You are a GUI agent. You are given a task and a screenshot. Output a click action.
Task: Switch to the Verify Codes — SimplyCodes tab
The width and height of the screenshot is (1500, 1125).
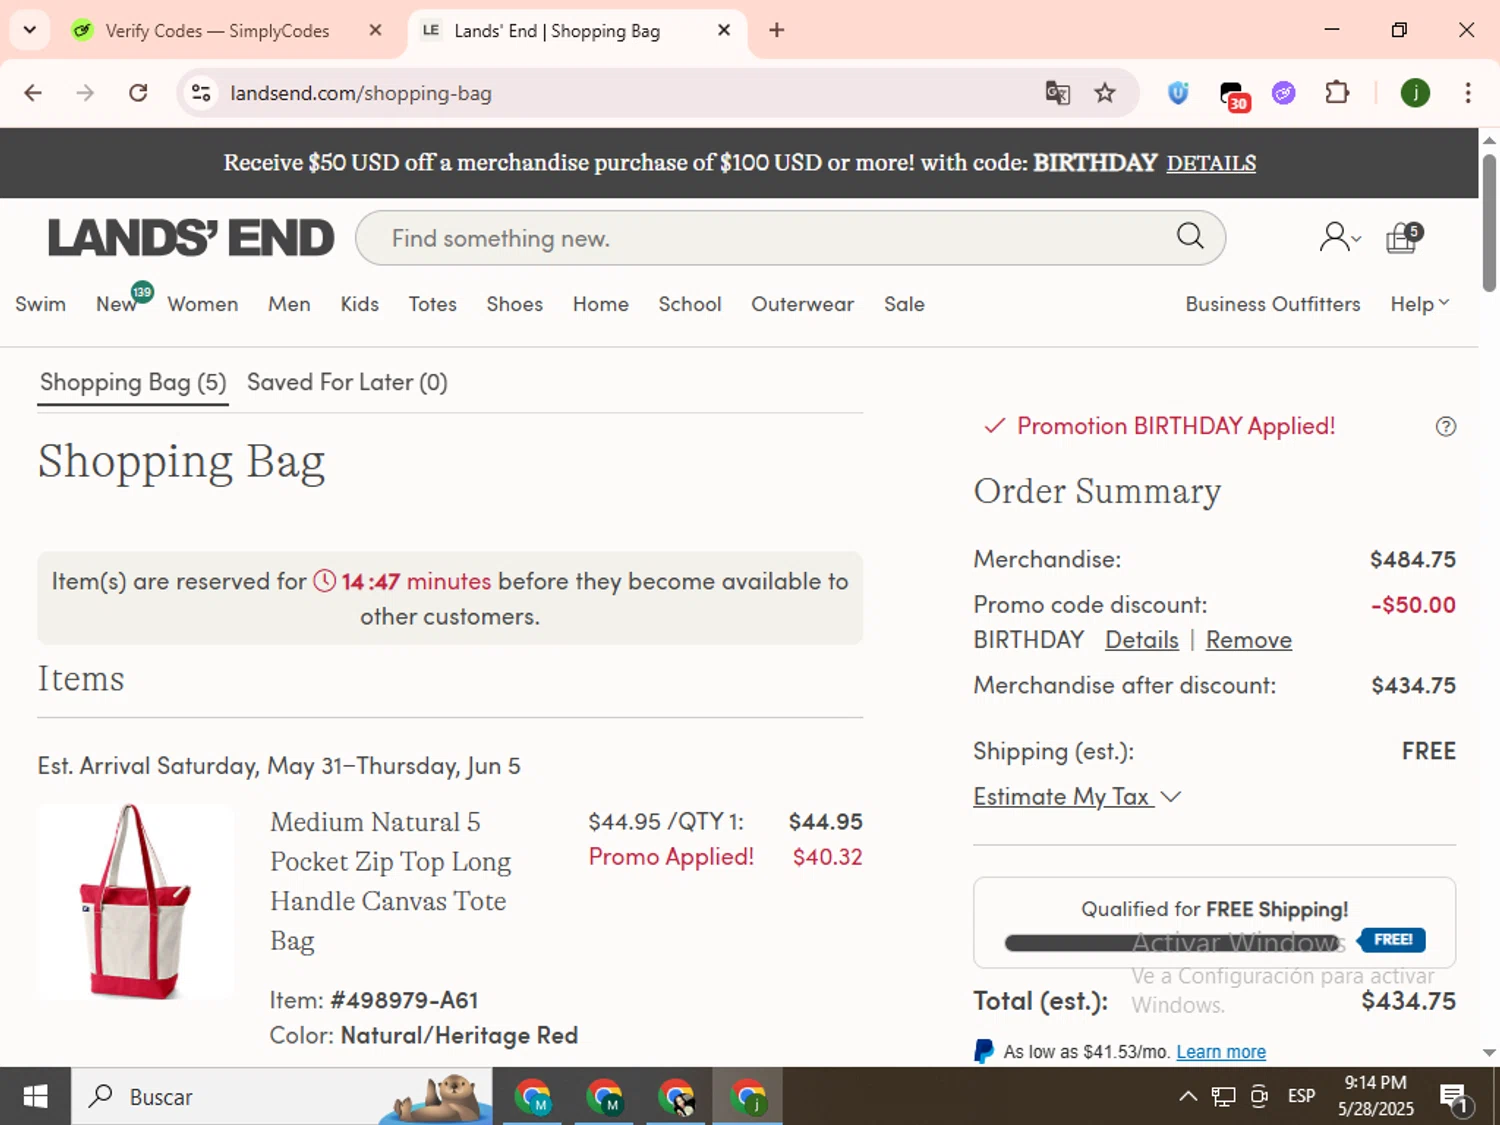coord(215,30)
